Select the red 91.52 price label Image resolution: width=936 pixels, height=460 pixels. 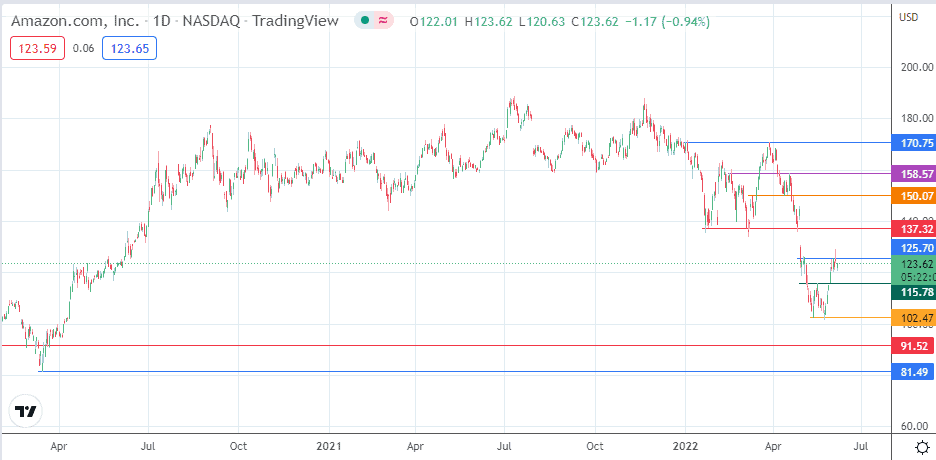(x=913, y=346)
